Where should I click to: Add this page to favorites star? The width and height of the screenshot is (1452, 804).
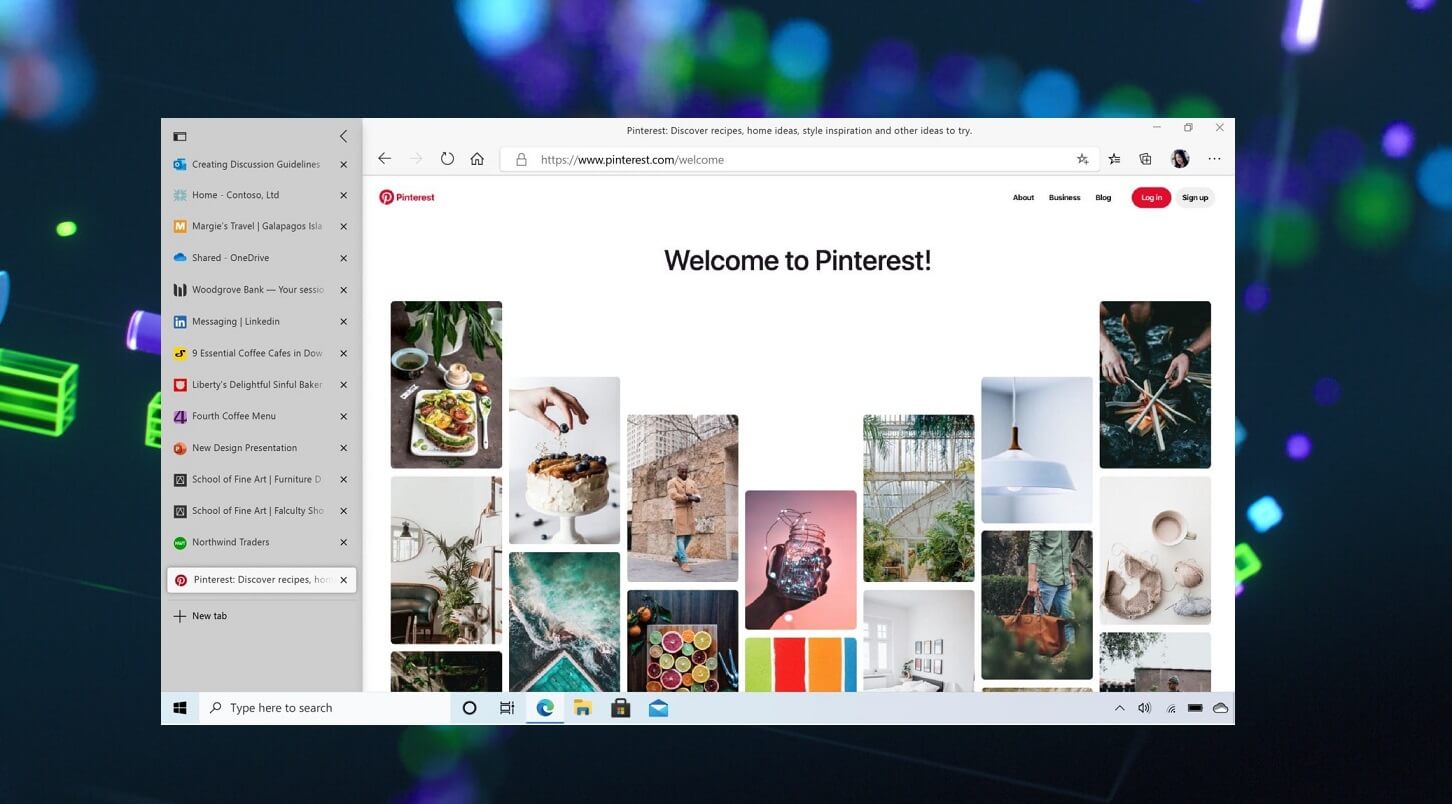click(1082, 159)
